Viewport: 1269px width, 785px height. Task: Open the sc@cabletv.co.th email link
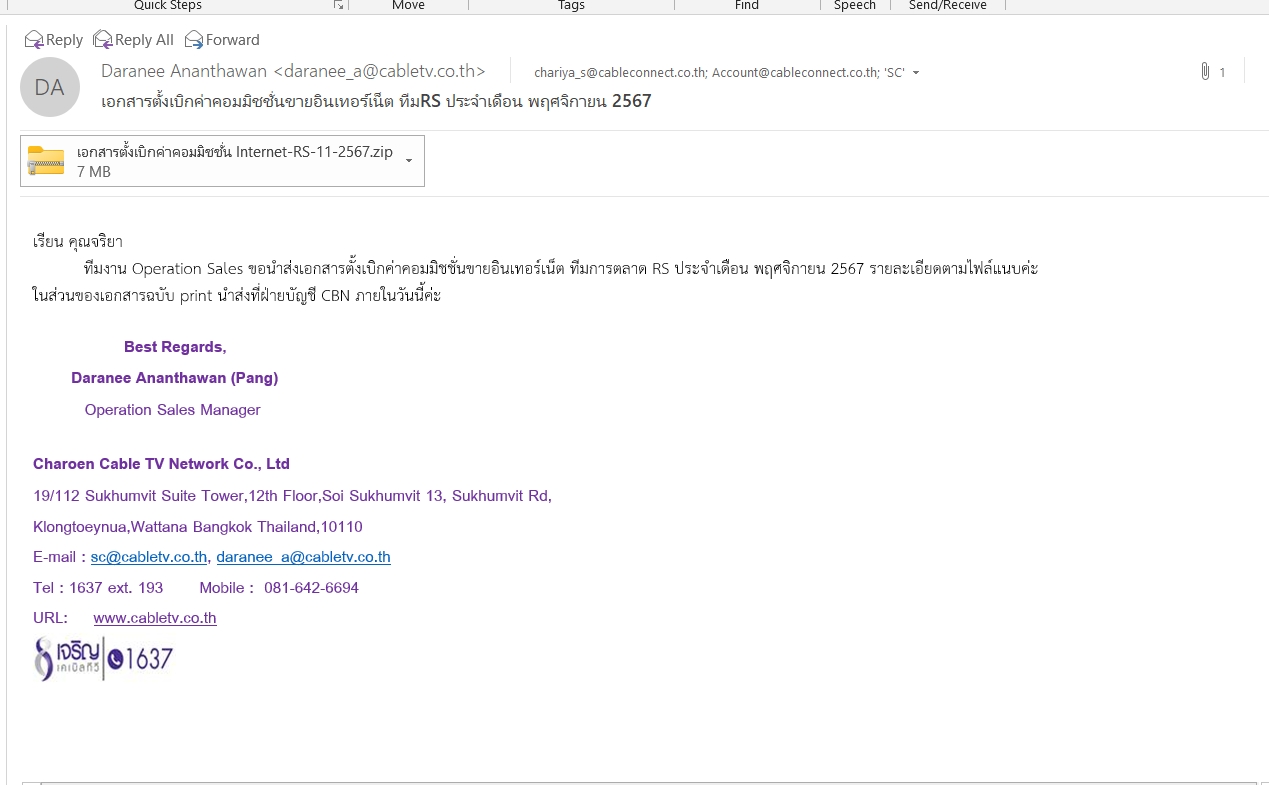point(149,557)
